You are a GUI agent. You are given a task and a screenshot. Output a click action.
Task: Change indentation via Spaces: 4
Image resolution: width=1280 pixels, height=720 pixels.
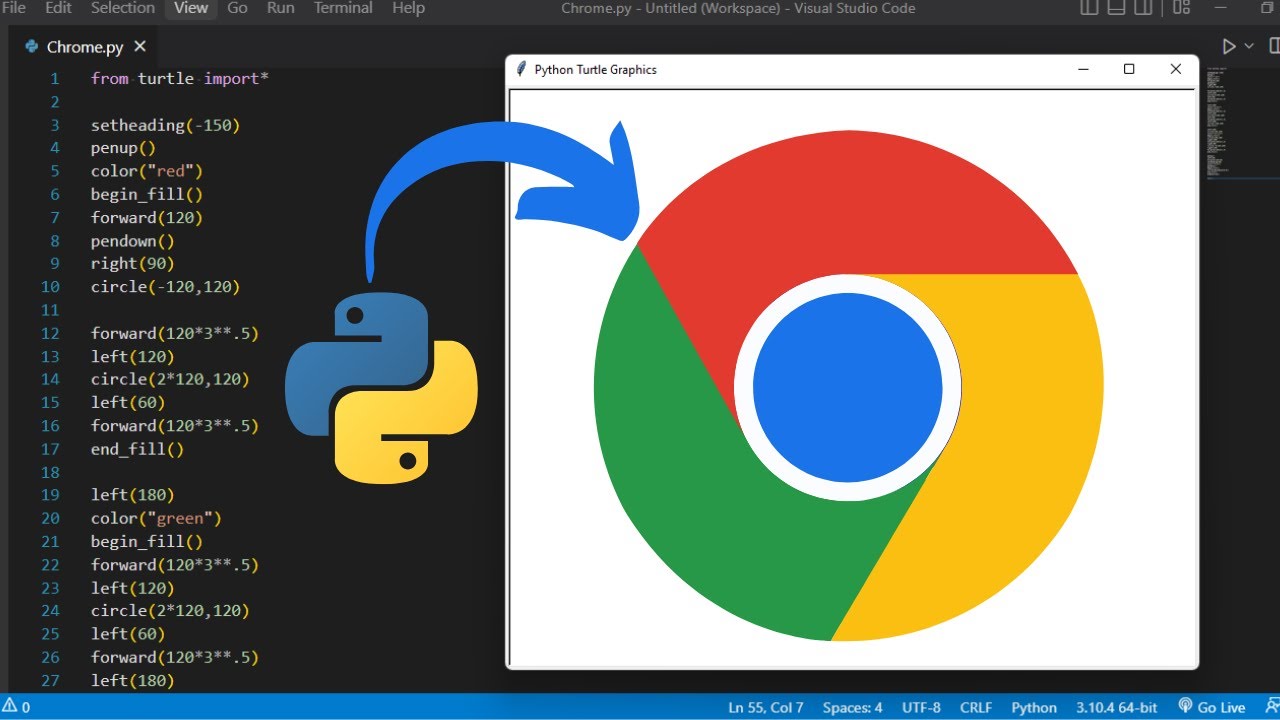(x=852, y=707)
